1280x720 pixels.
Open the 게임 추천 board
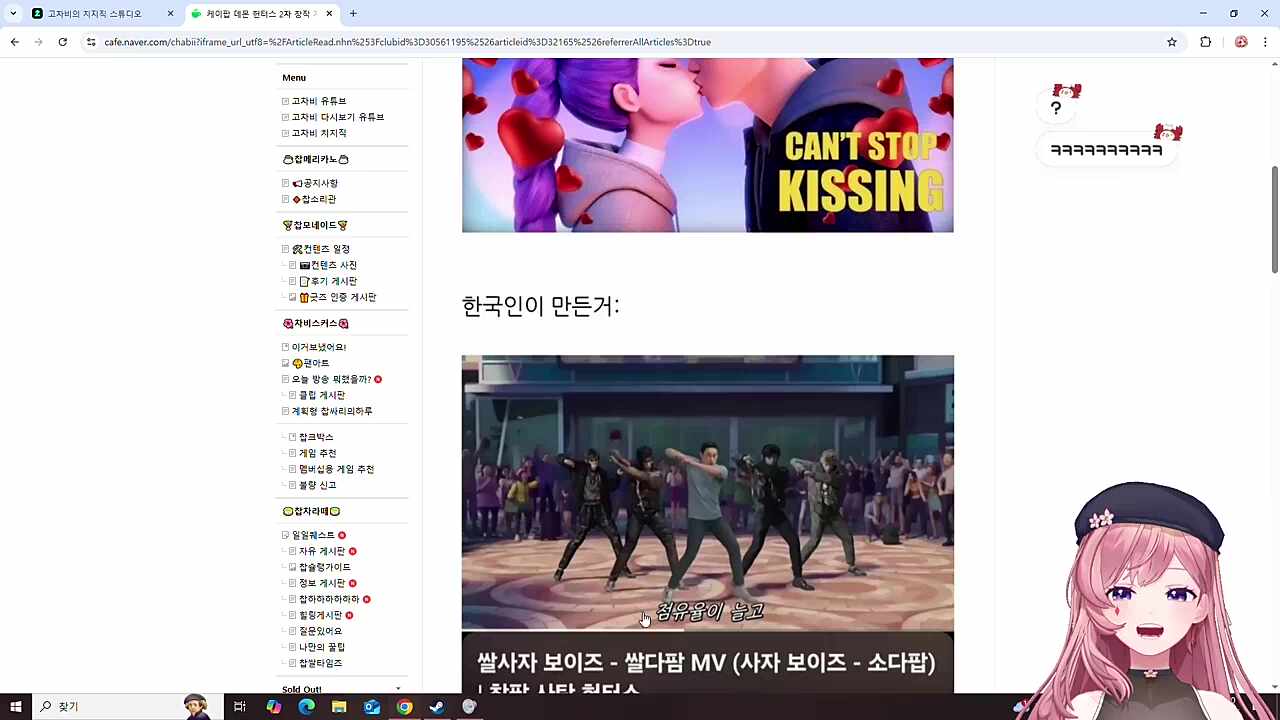pyautogui.click(x=318, y=453)
